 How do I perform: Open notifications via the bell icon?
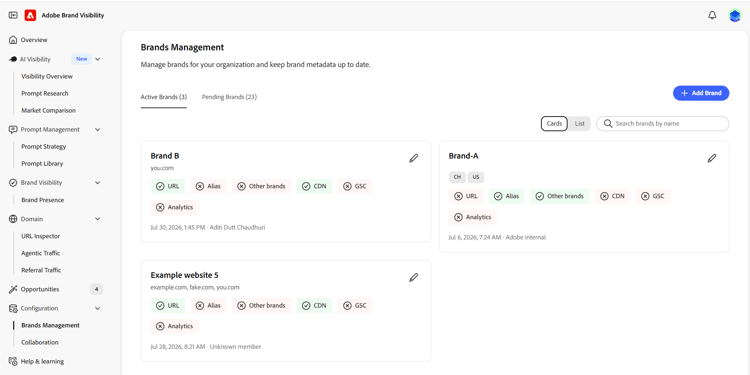tap(712, 15)
